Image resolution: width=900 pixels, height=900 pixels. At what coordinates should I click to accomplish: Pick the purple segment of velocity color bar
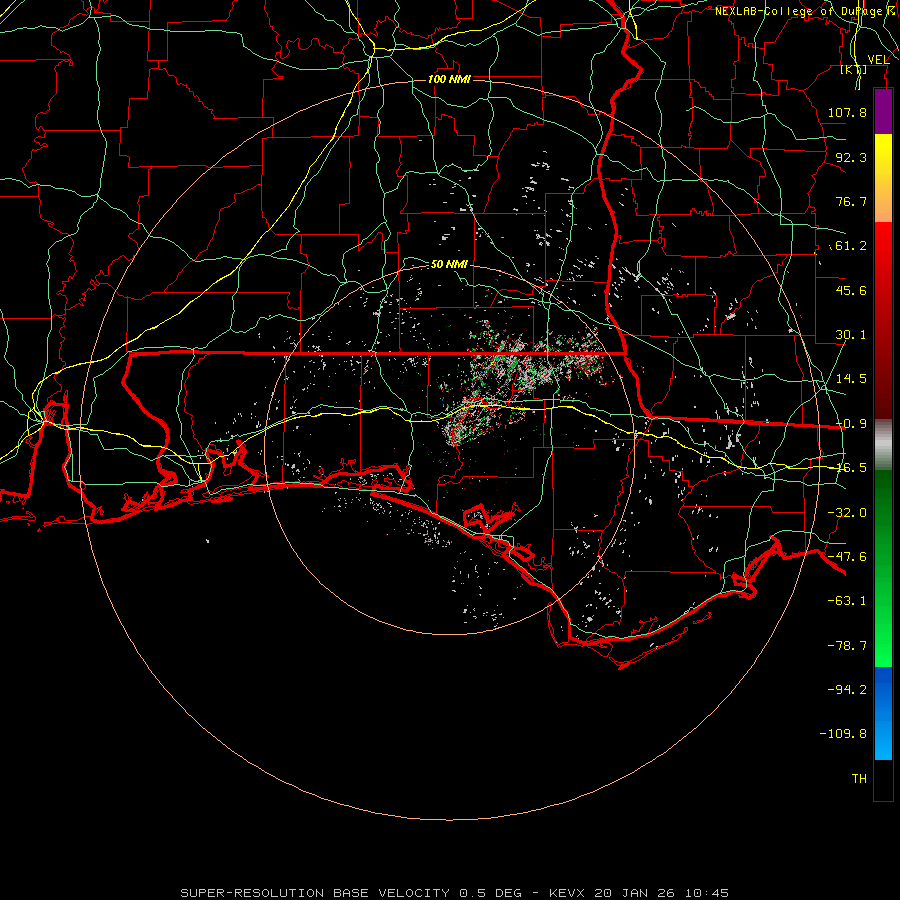click(x=883, y=112)
